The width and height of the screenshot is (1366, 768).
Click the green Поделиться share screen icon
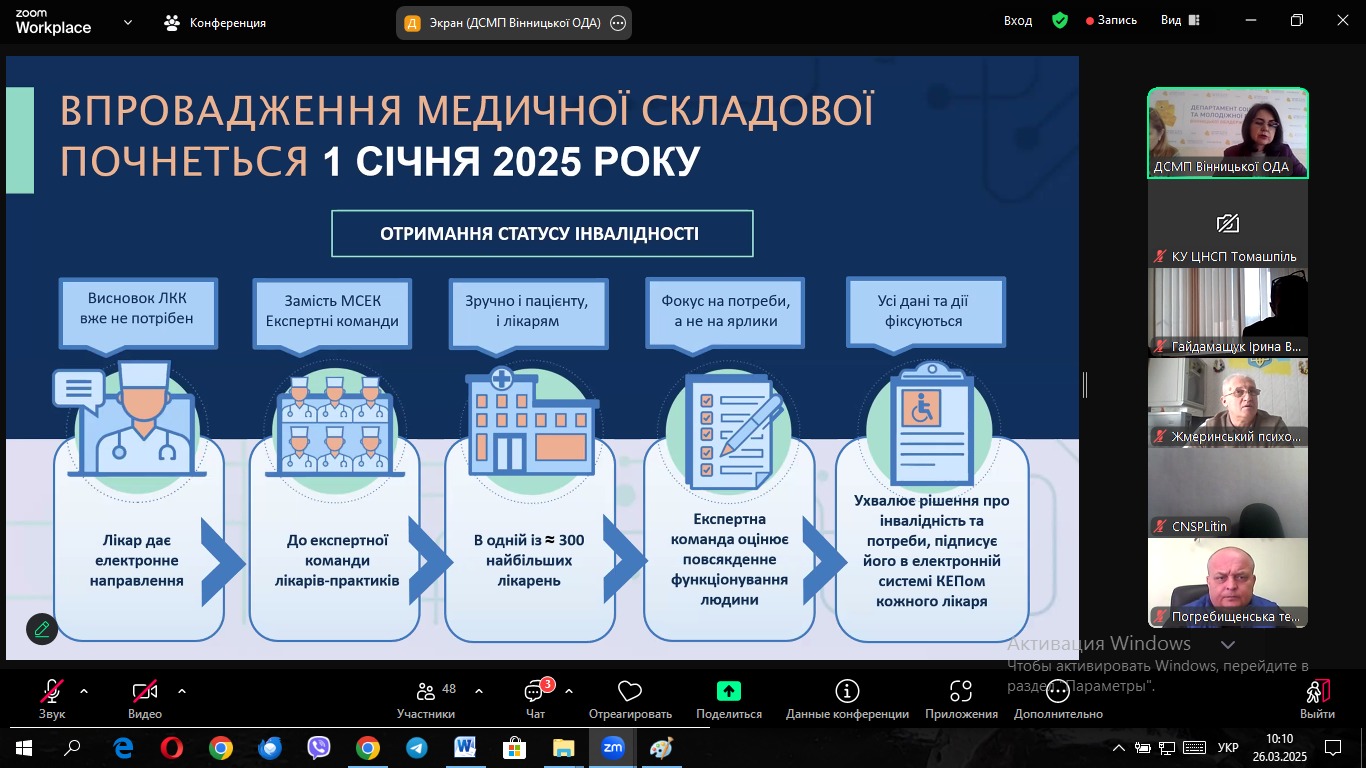729,691
